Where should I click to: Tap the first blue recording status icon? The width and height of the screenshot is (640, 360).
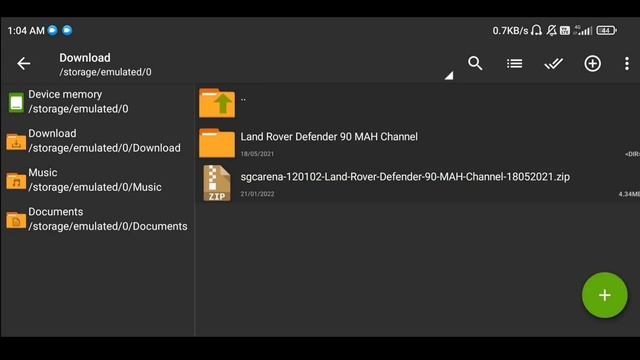click(53, 30)
